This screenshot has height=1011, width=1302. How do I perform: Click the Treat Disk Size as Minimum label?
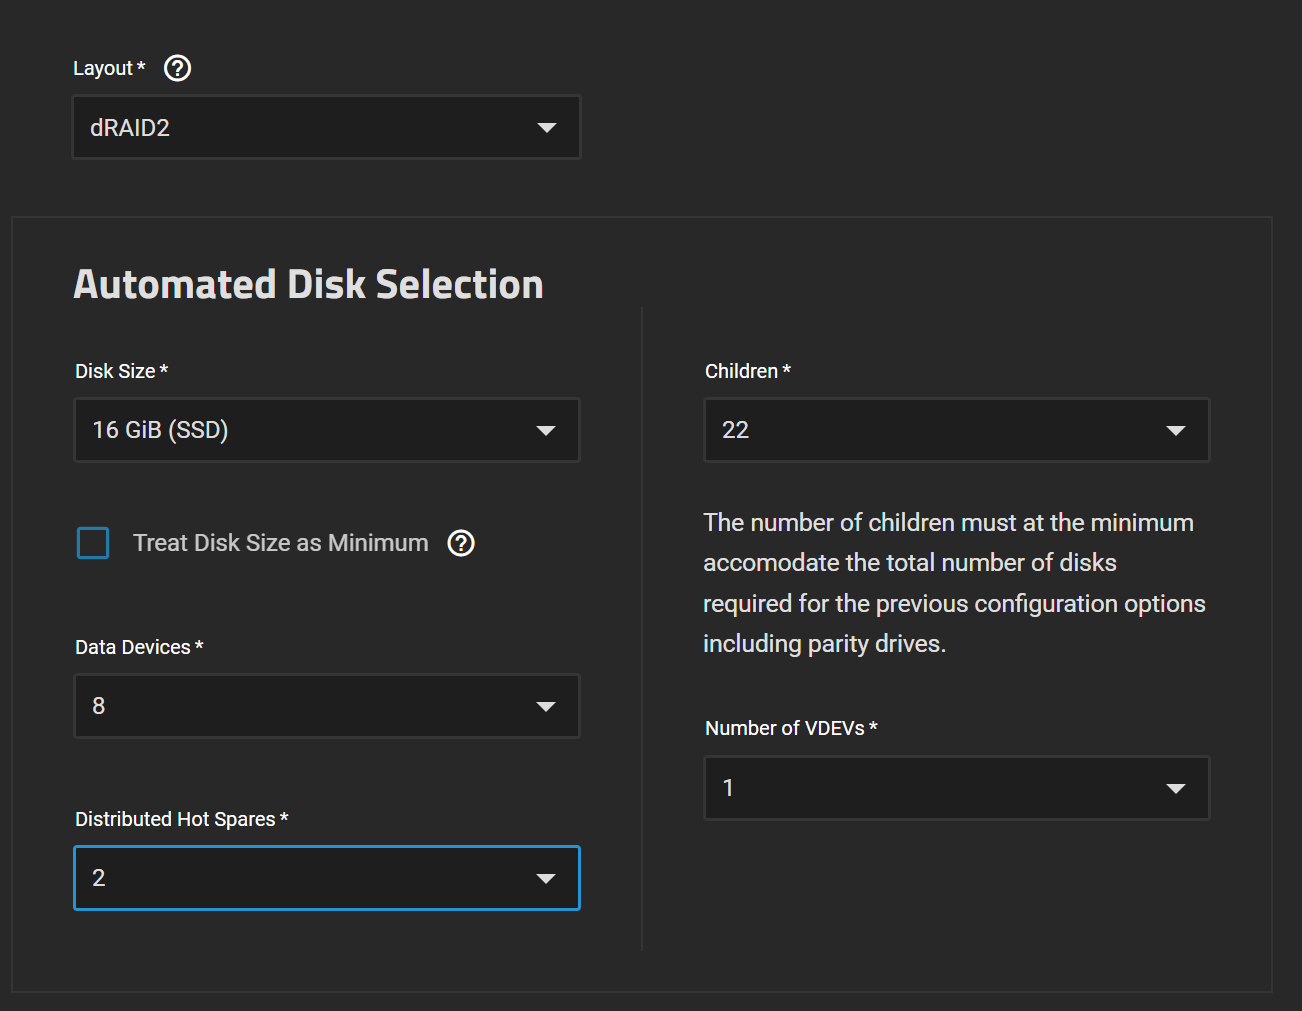(x=281, y=543)
